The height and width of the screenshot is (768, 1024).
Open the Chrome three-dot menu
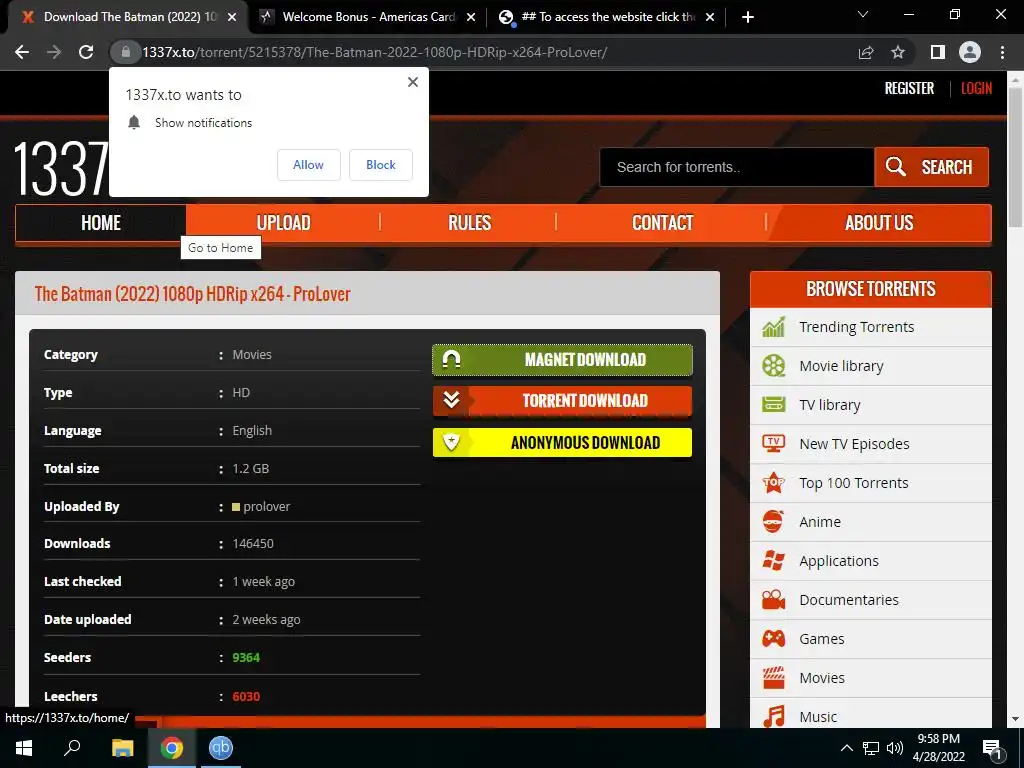click(x=1002, y=52)
